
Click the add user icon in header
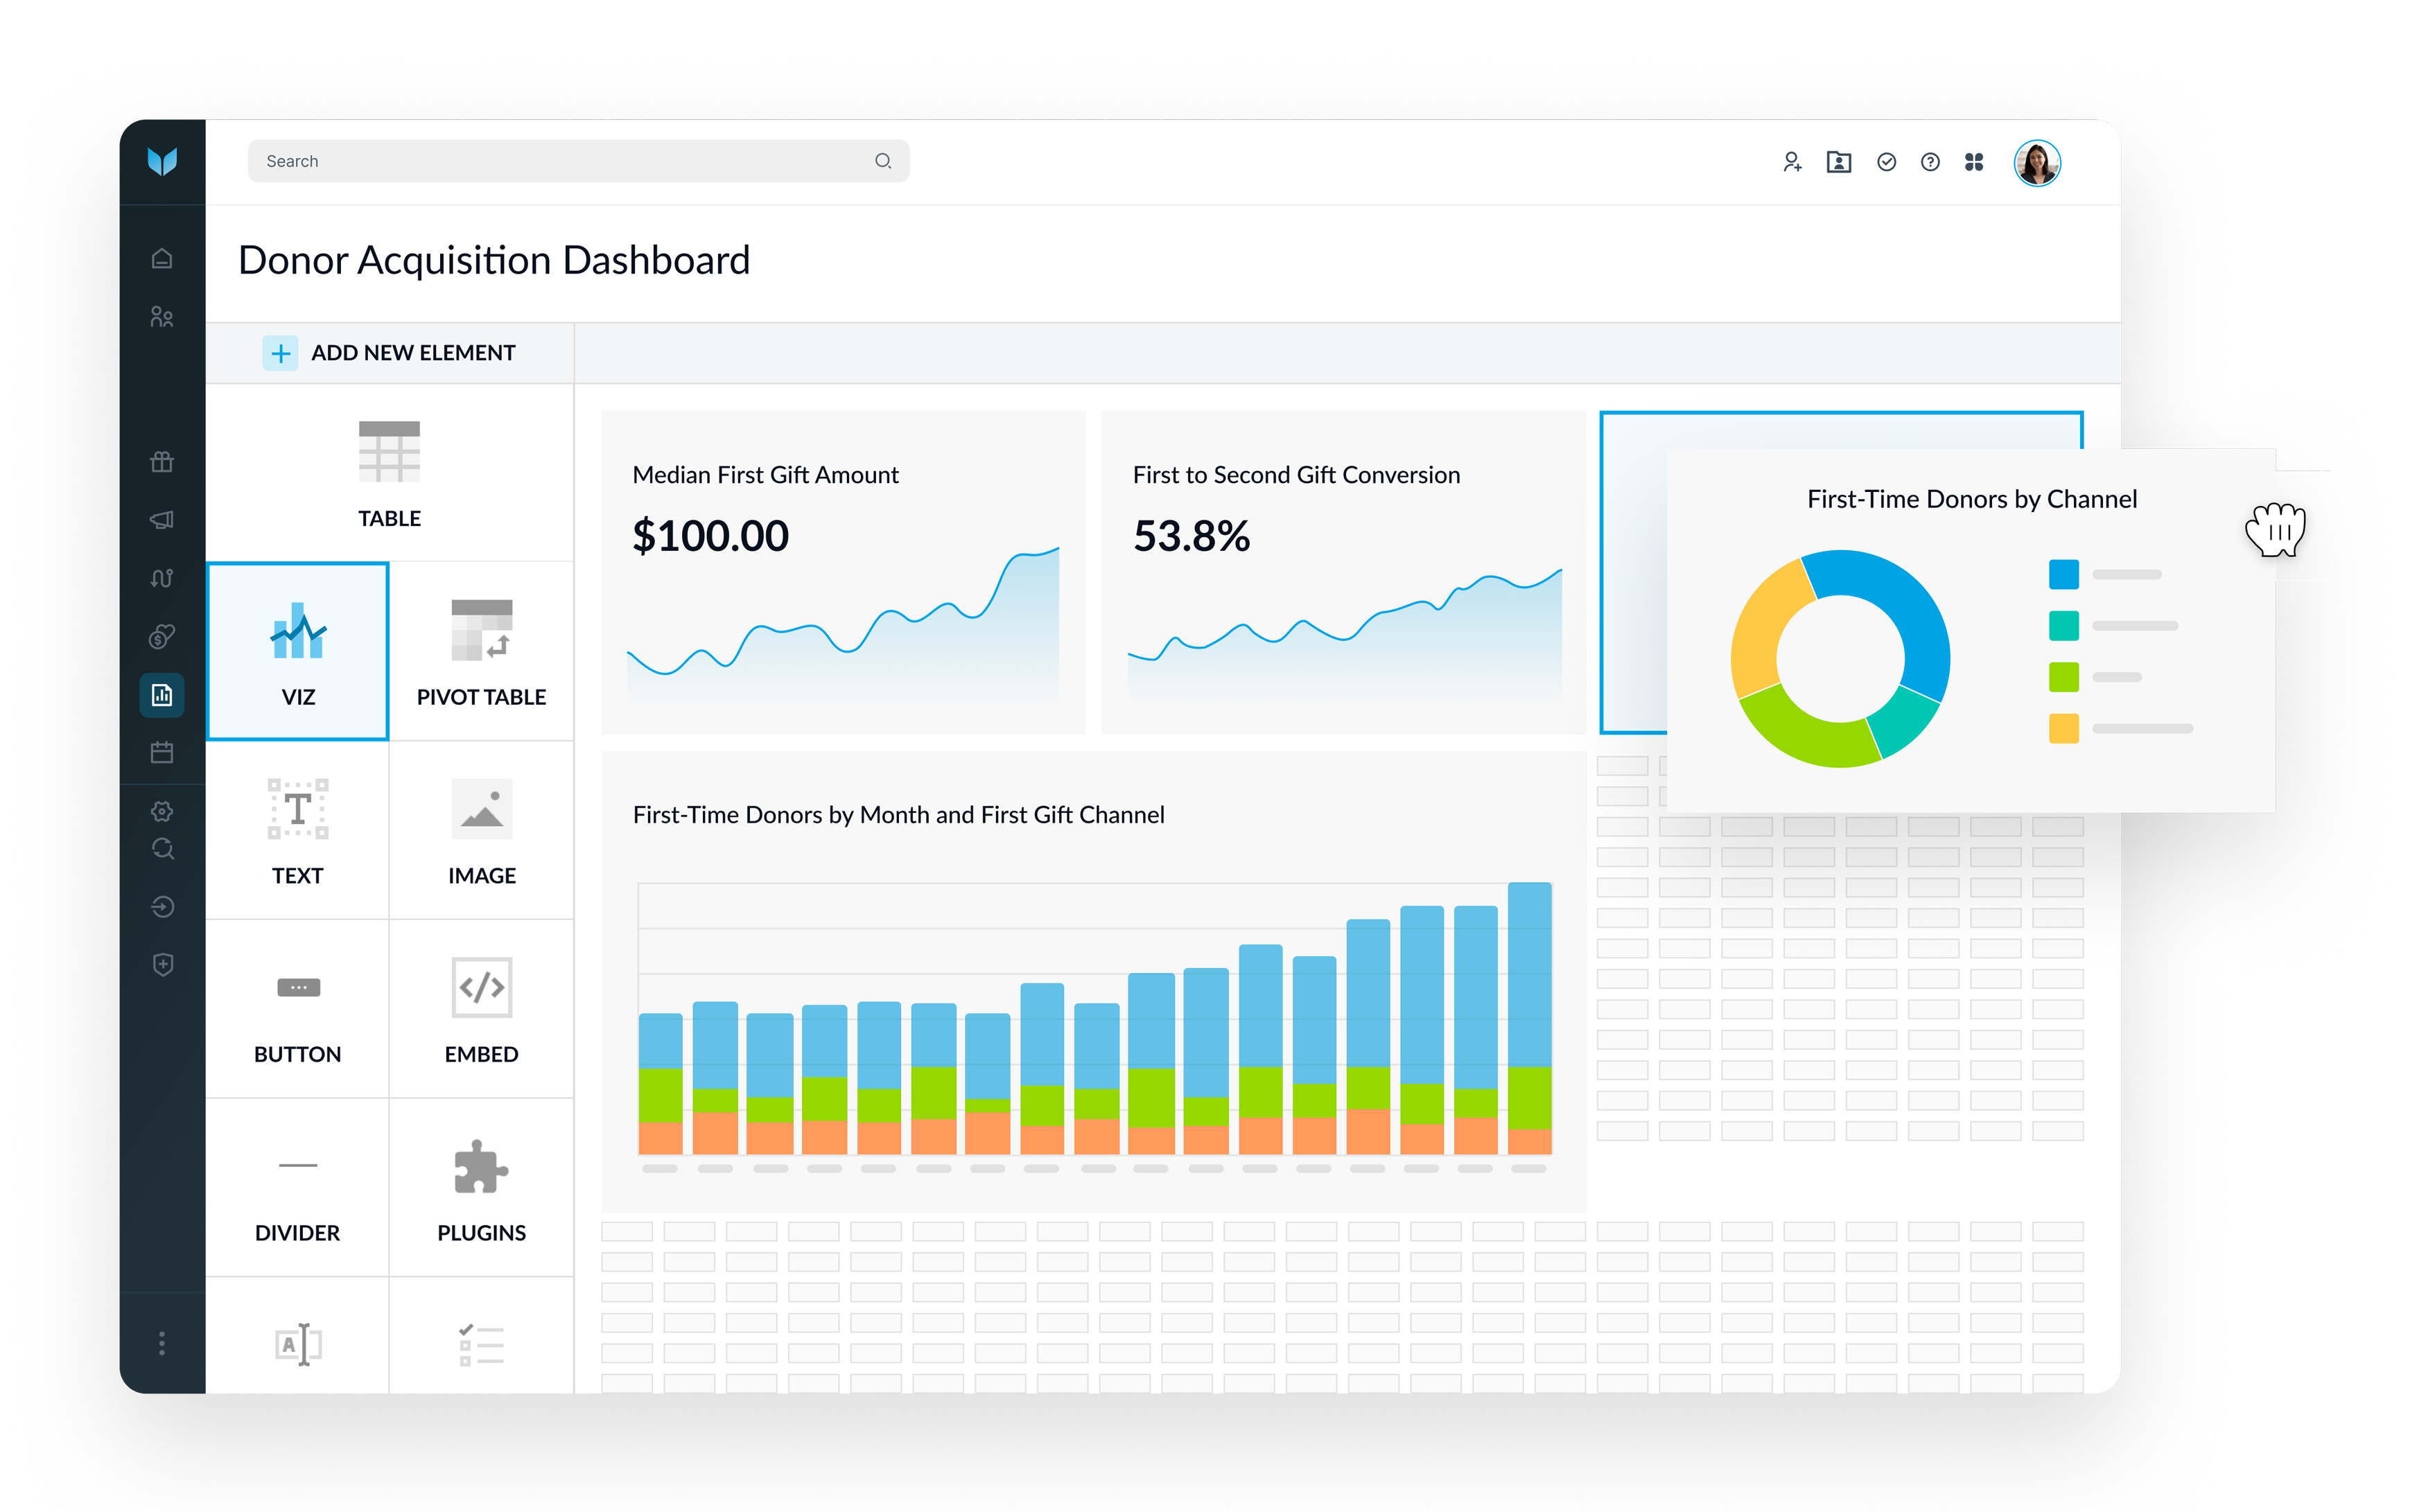(x=1792, y=162)
